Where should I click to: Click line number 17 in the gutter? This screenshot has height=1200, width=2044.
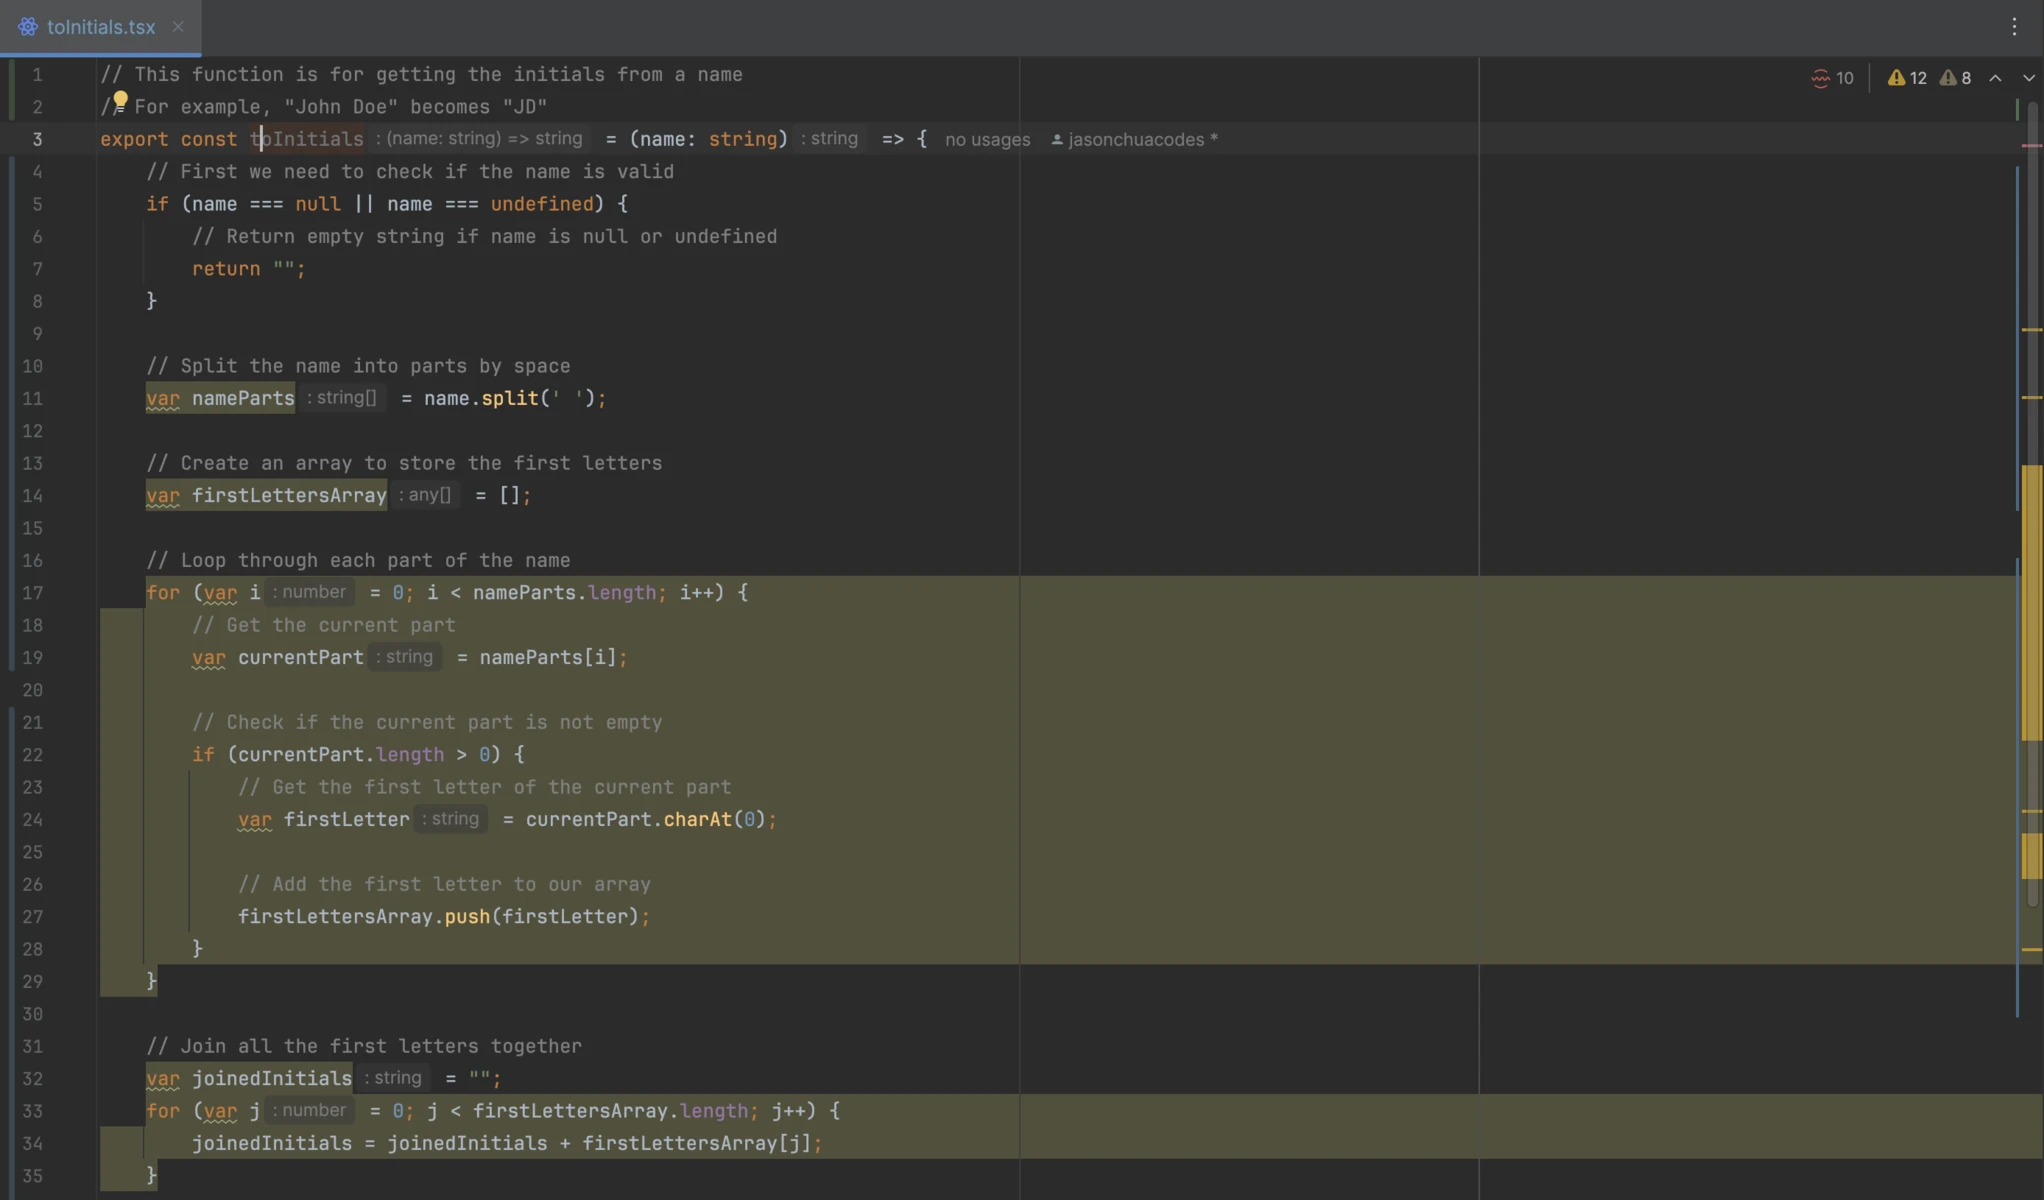(33, 593)
